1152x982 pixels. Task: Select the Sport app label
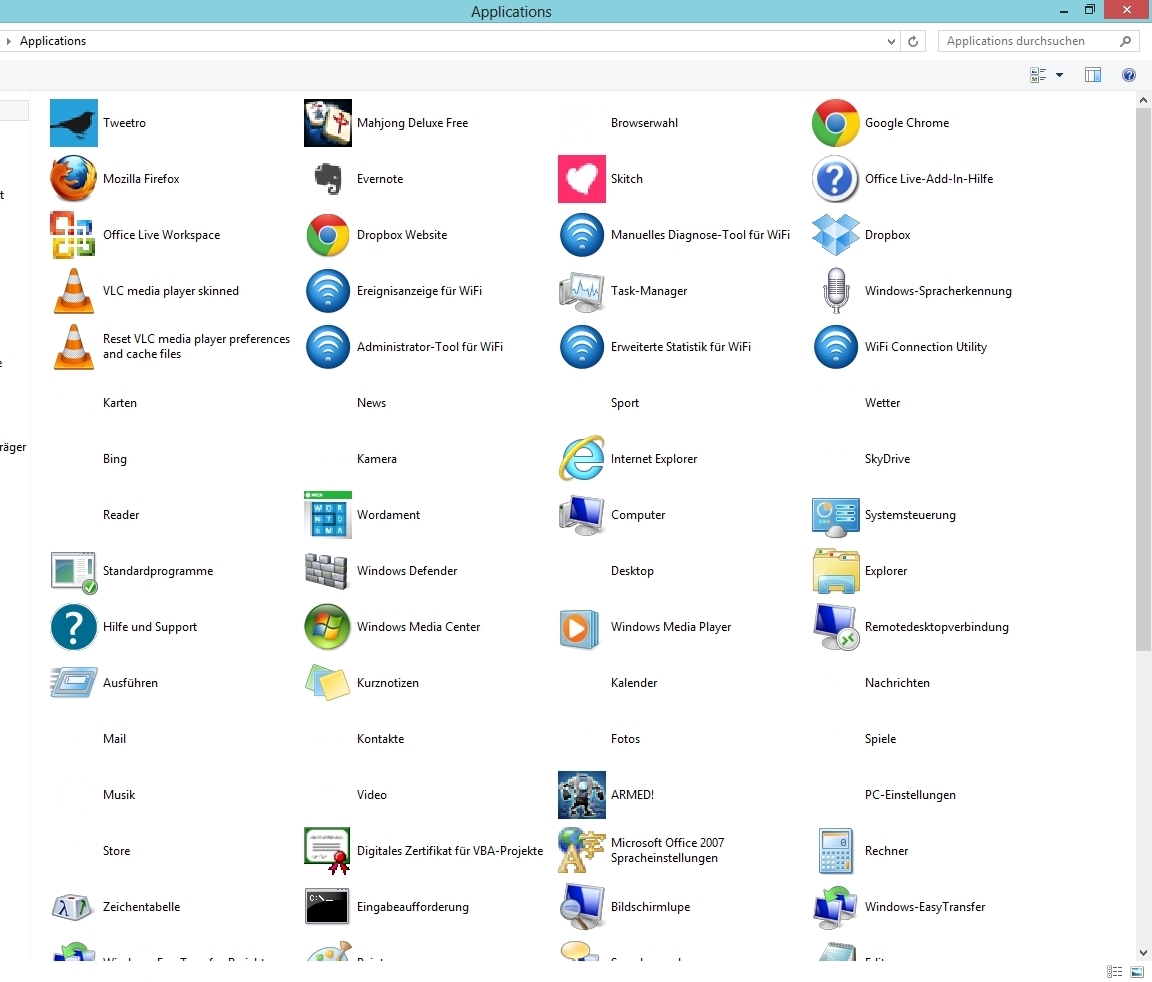pyautogui.click(x=624, y=402)
